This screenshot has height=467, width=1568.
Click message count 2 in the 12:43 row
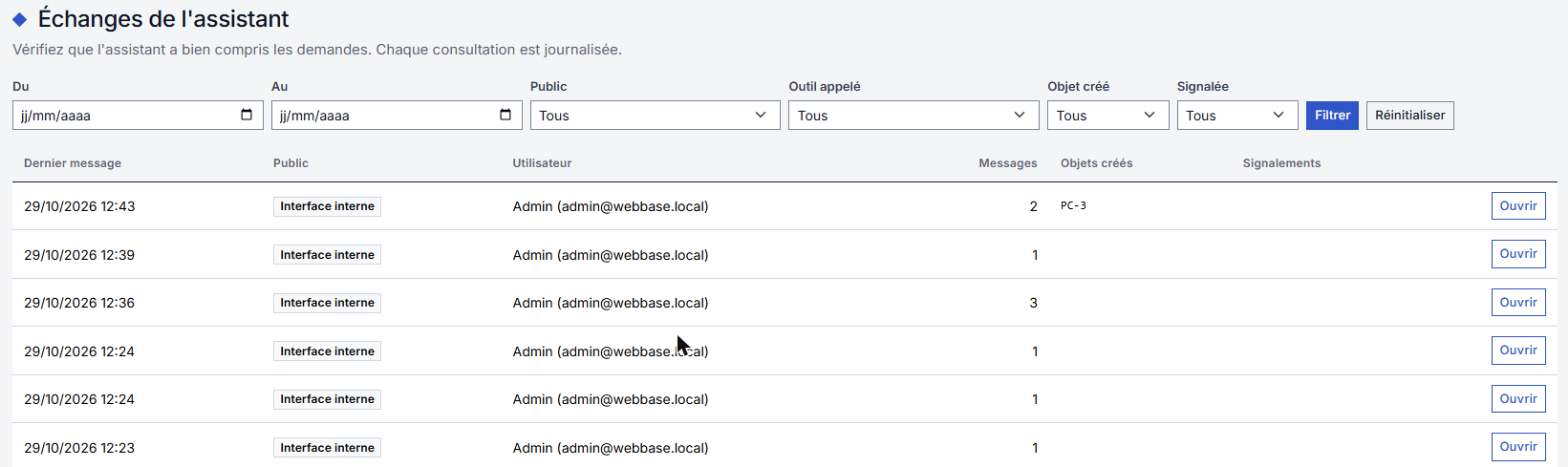point(1034,206)
